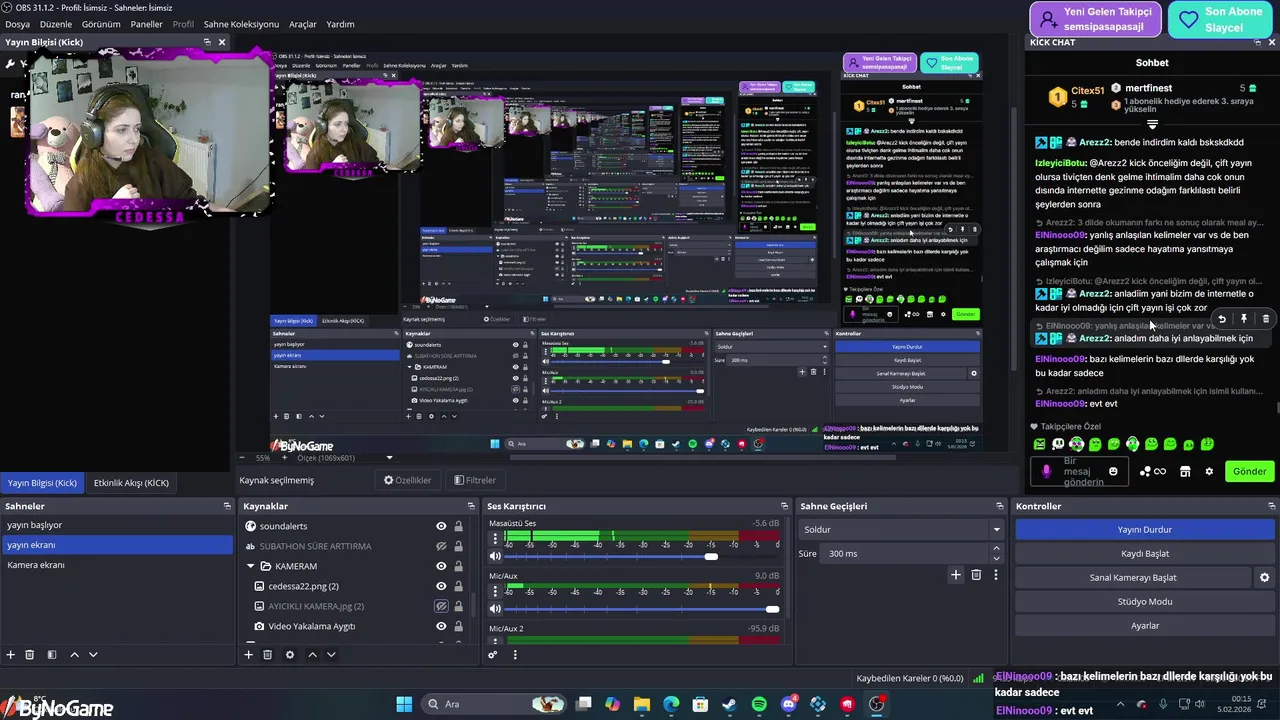Open the Araçlar menu
Viewport: 1280px width, 720px height.
303,24
